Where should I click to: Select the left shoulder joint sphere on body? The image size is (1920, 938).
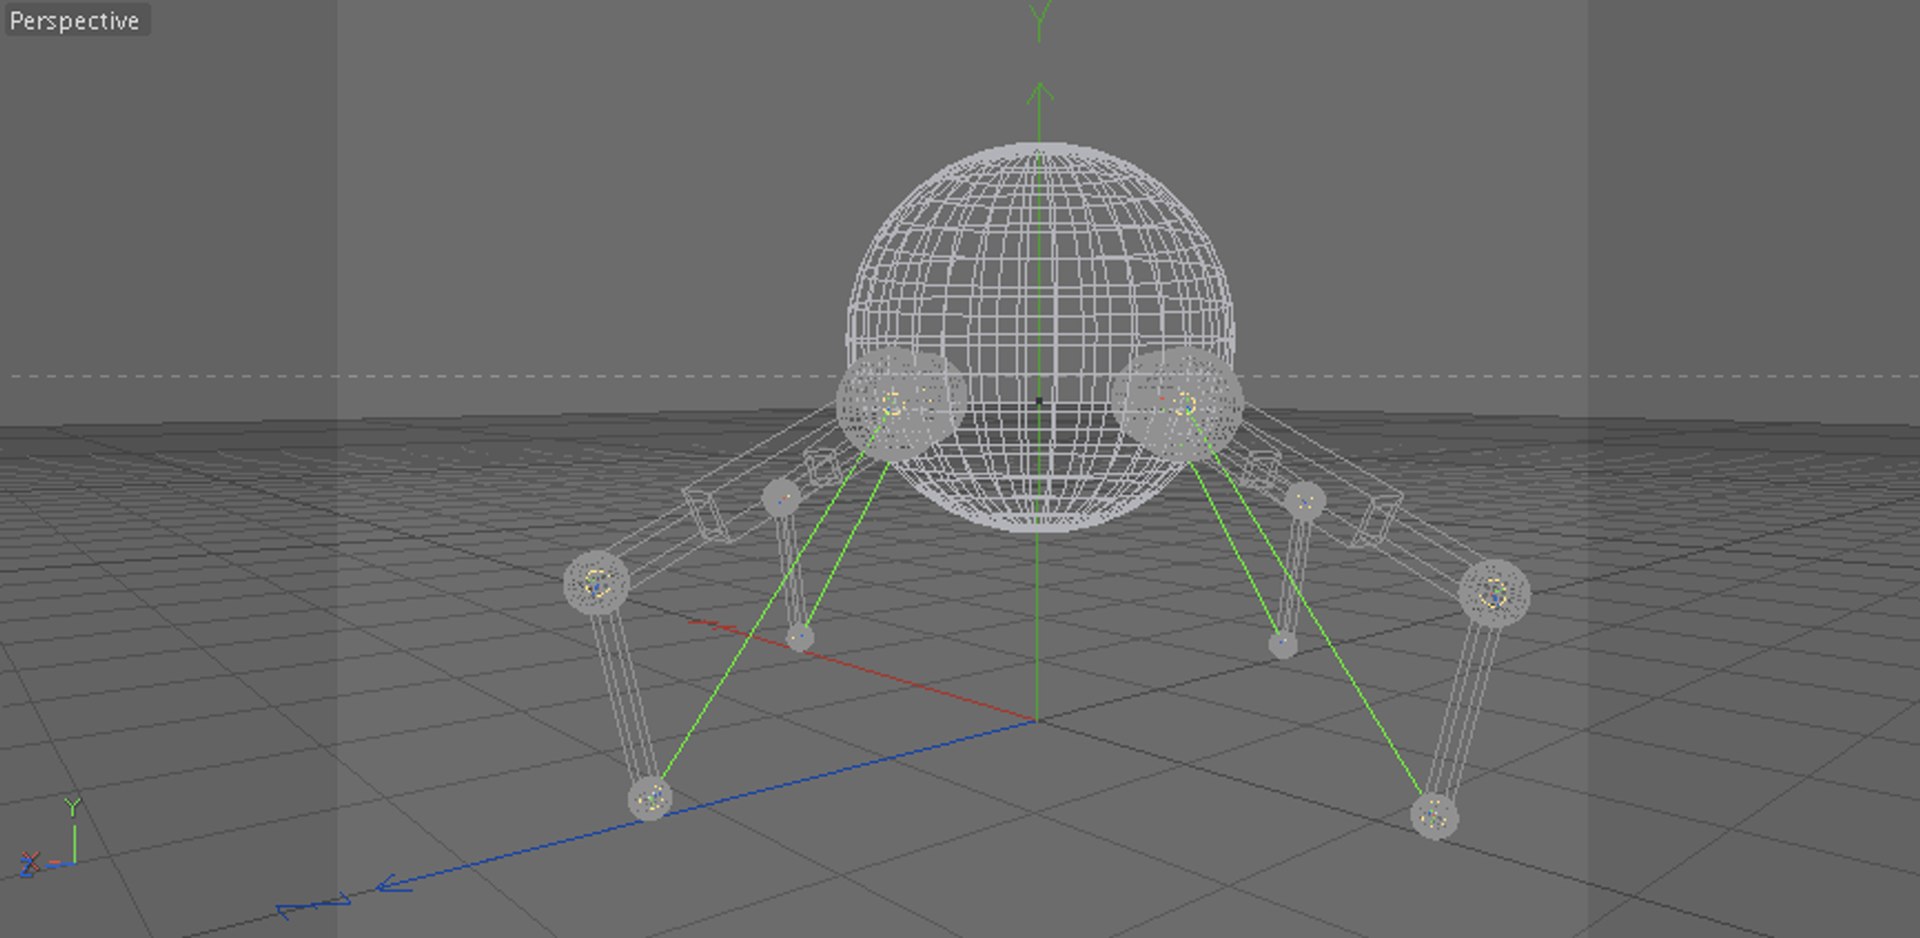(x=900, y=403)
